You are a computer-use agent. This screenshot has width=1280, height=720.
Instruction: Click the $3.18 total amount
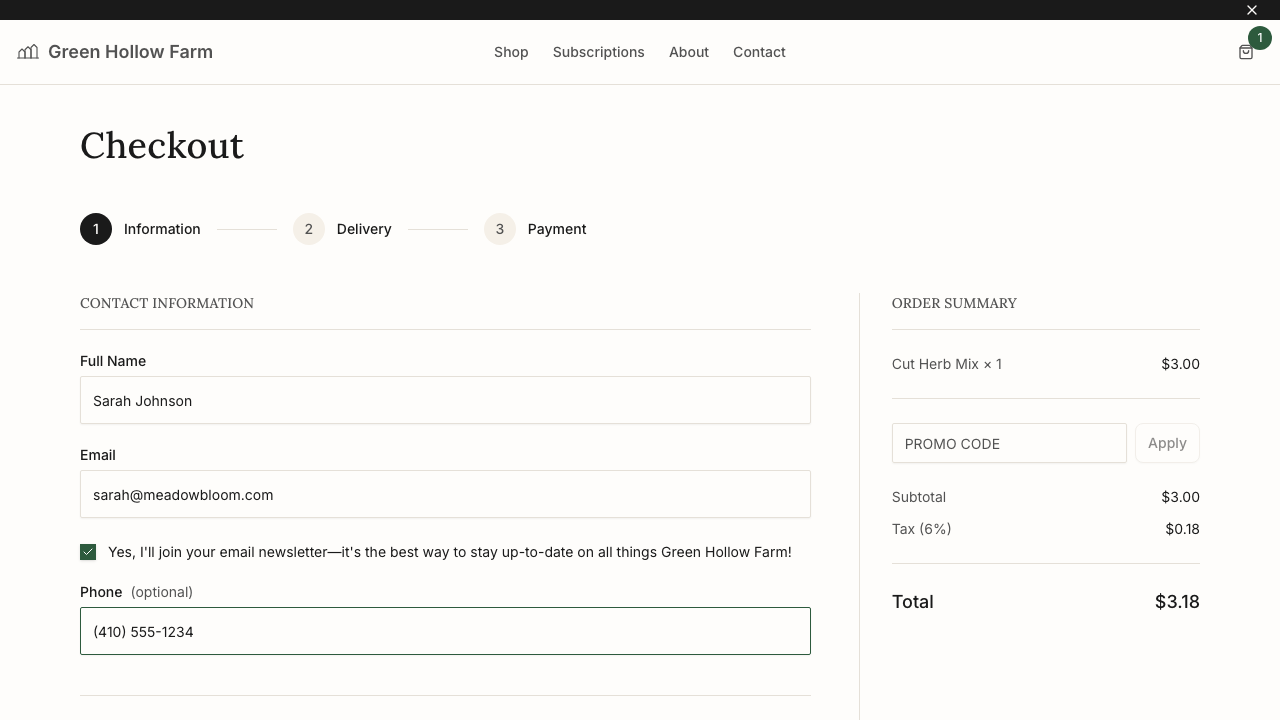1177,601
